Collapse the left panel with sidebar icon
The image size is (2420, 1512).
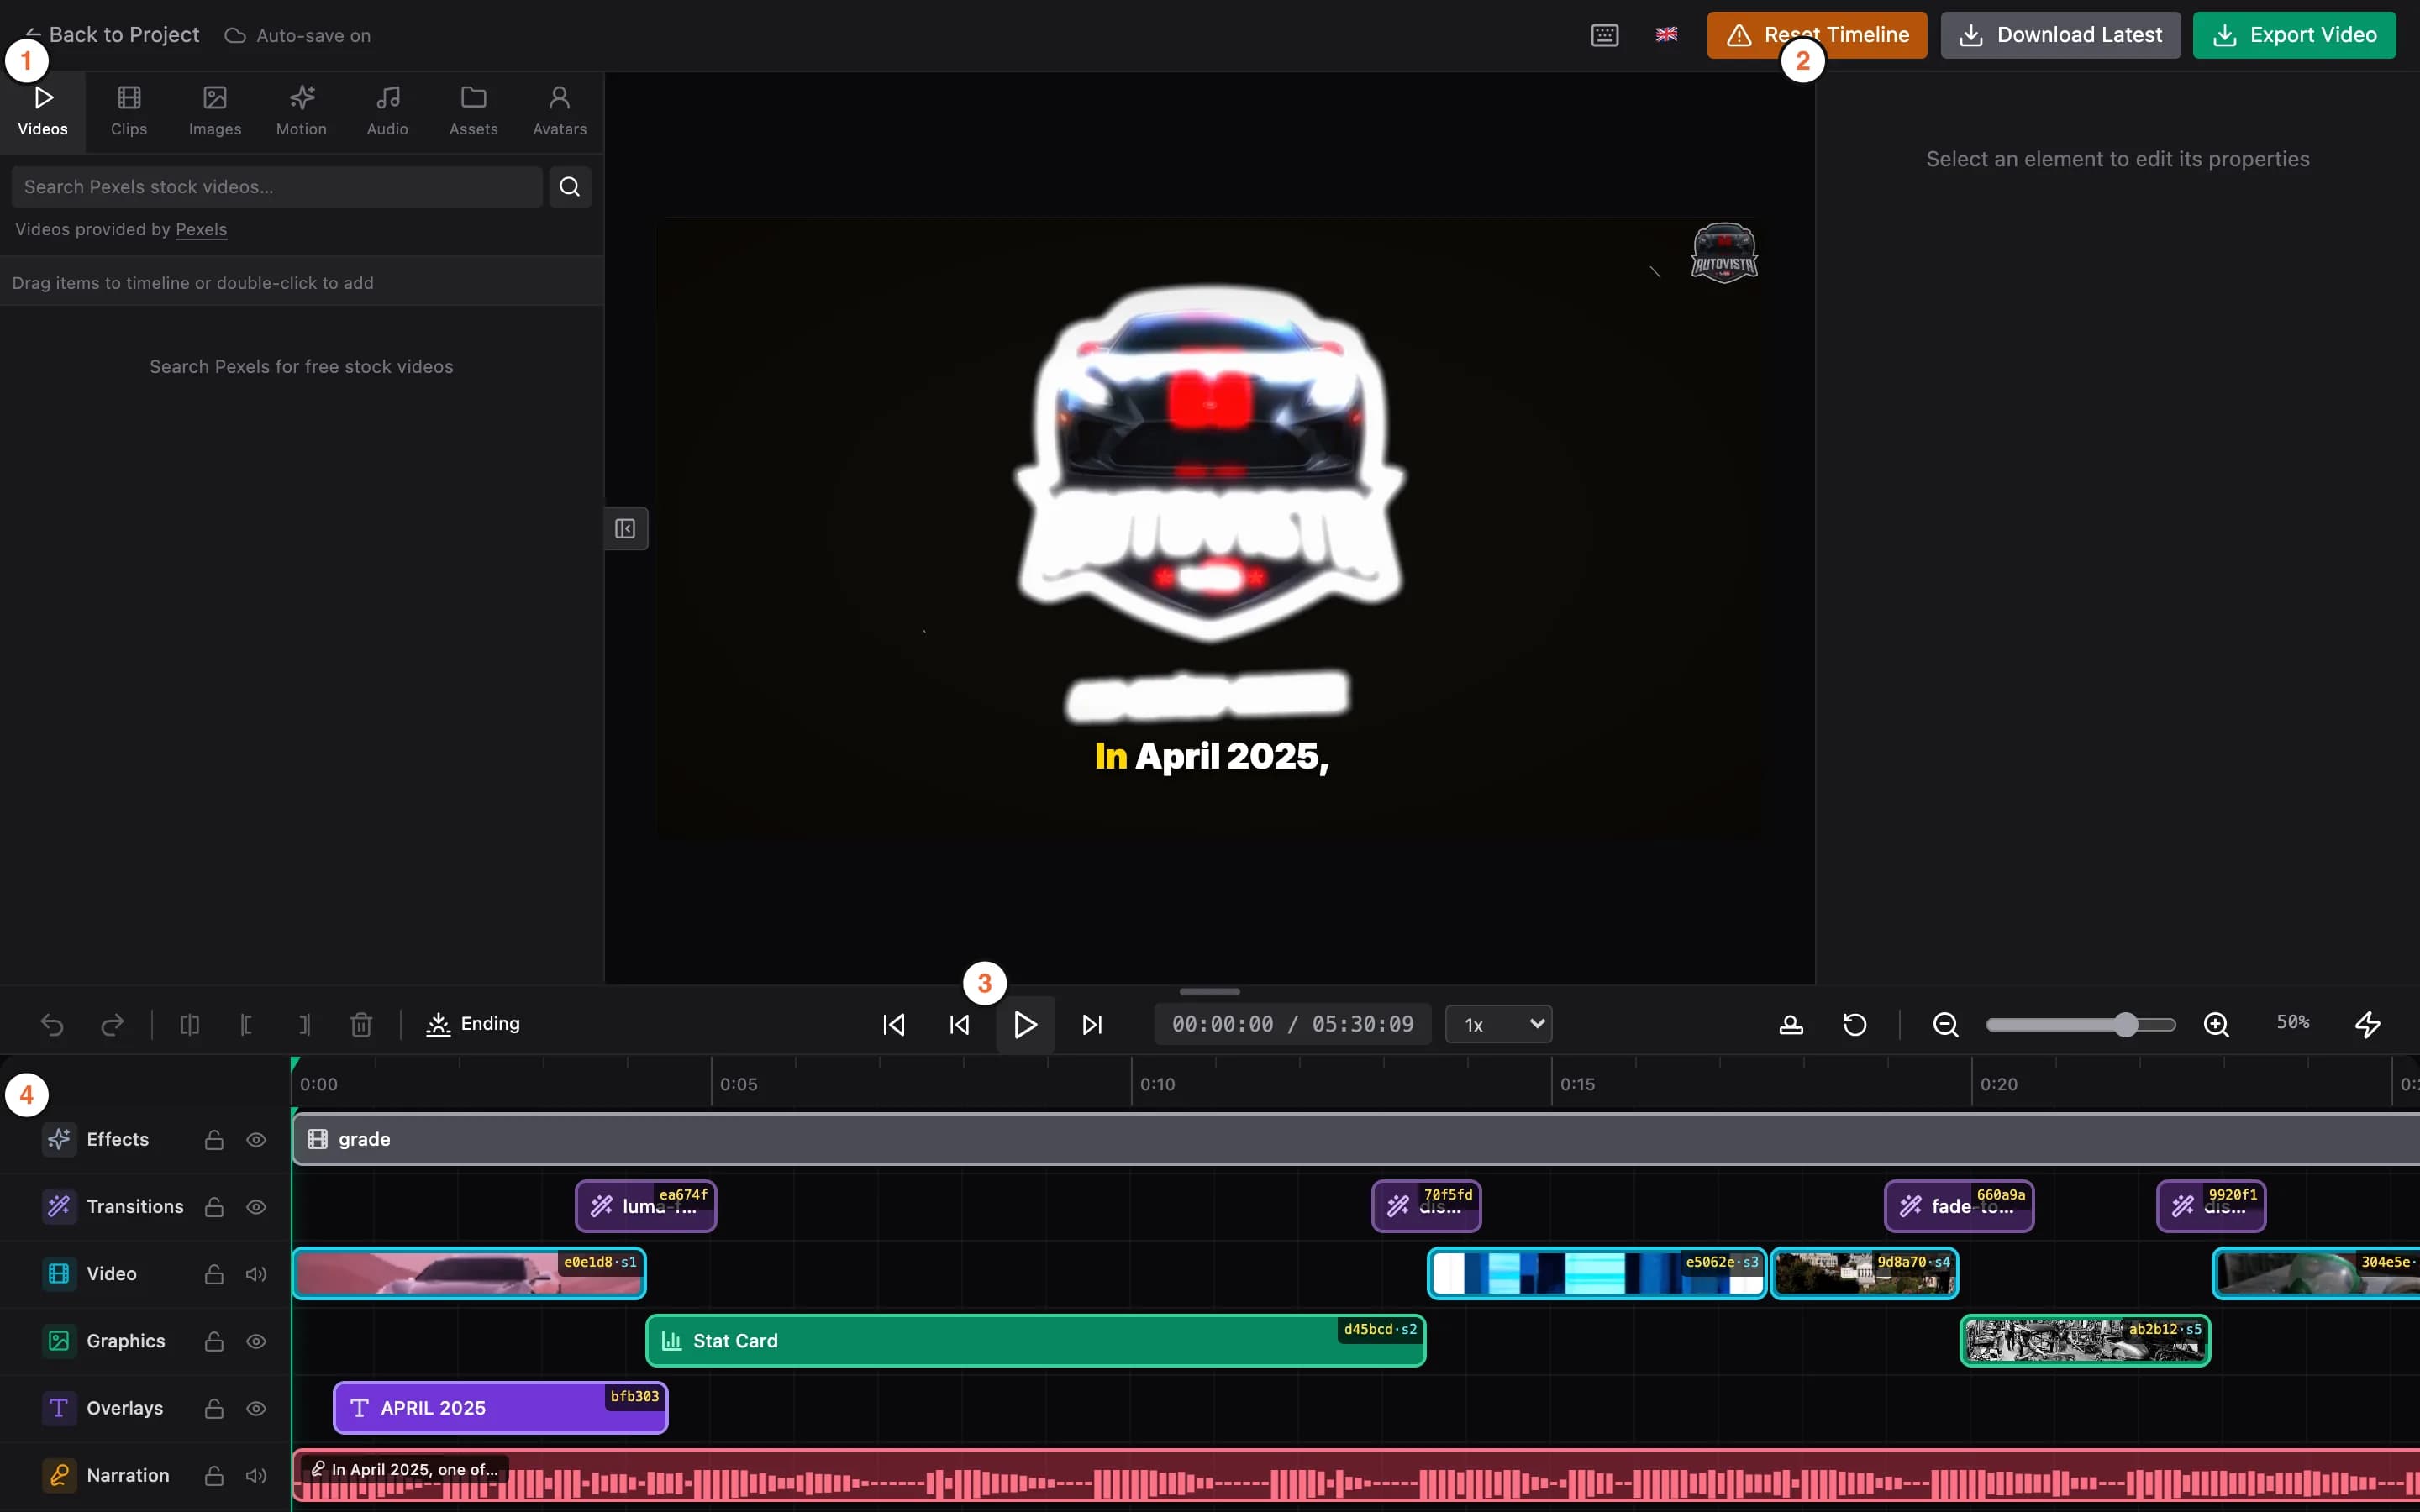(x=626, y=528)
